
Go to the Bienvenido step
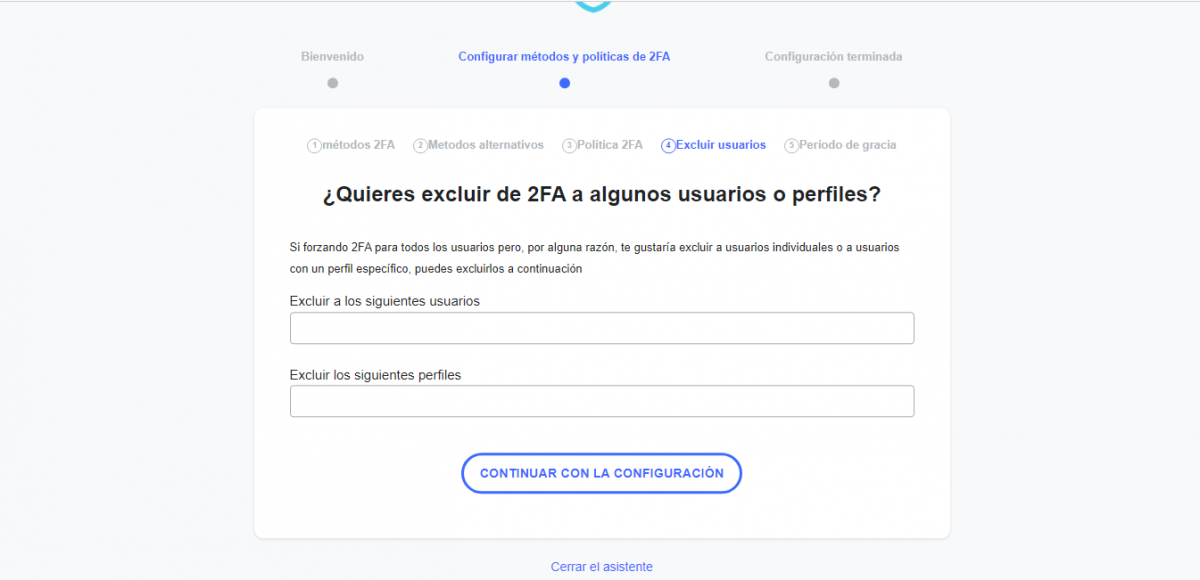pyautogui.click(x=332, y=57)
